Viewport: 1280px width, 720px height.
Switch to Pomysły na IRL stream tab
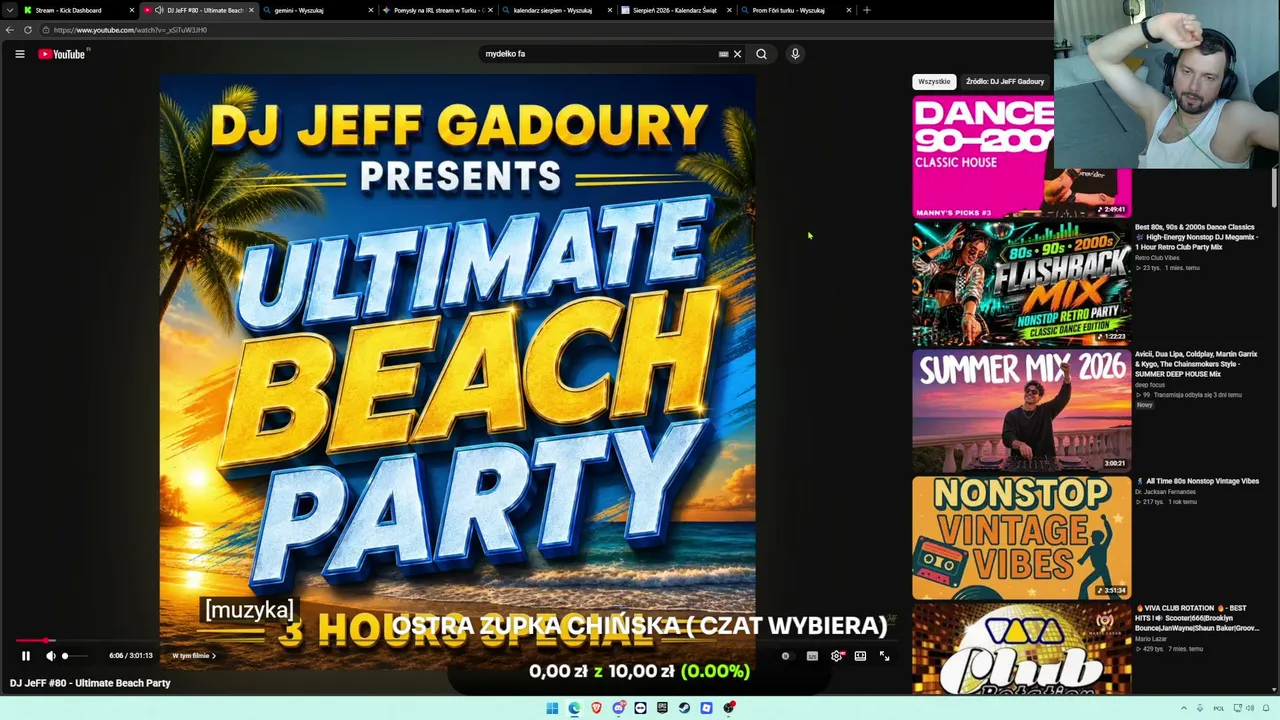pos(438,10)
